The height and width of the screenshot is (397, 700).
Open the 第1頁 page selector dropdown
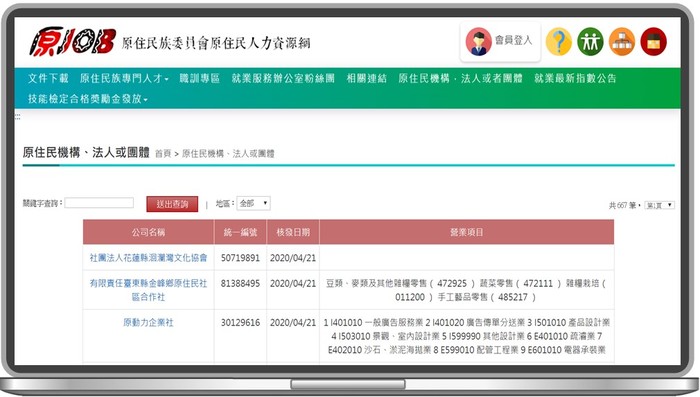(x=659, y=205)
